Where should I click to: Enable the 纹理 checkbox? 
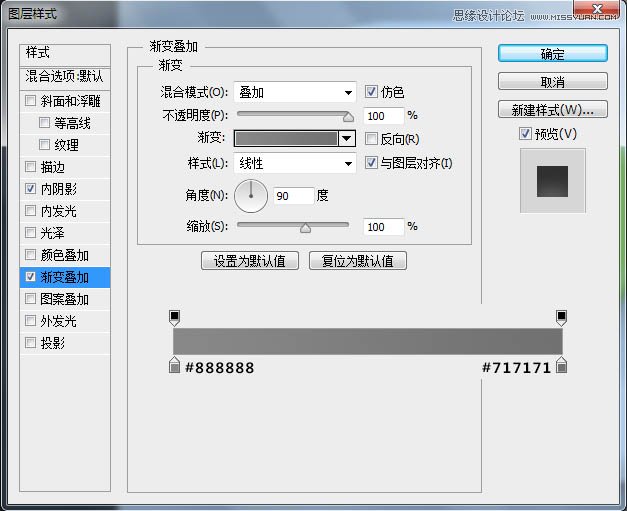click(44, 144)
